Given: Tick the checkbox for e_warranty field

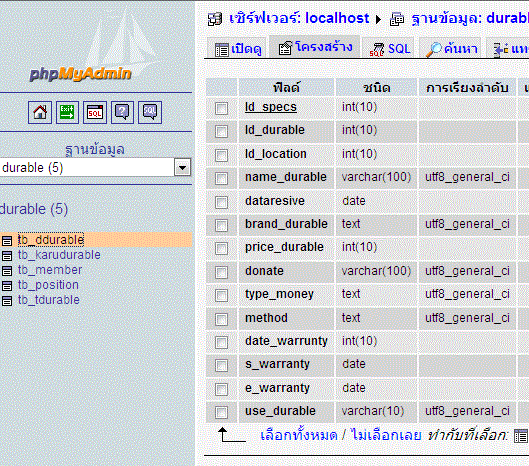Looking at the screenshot, I should point(221,389).
